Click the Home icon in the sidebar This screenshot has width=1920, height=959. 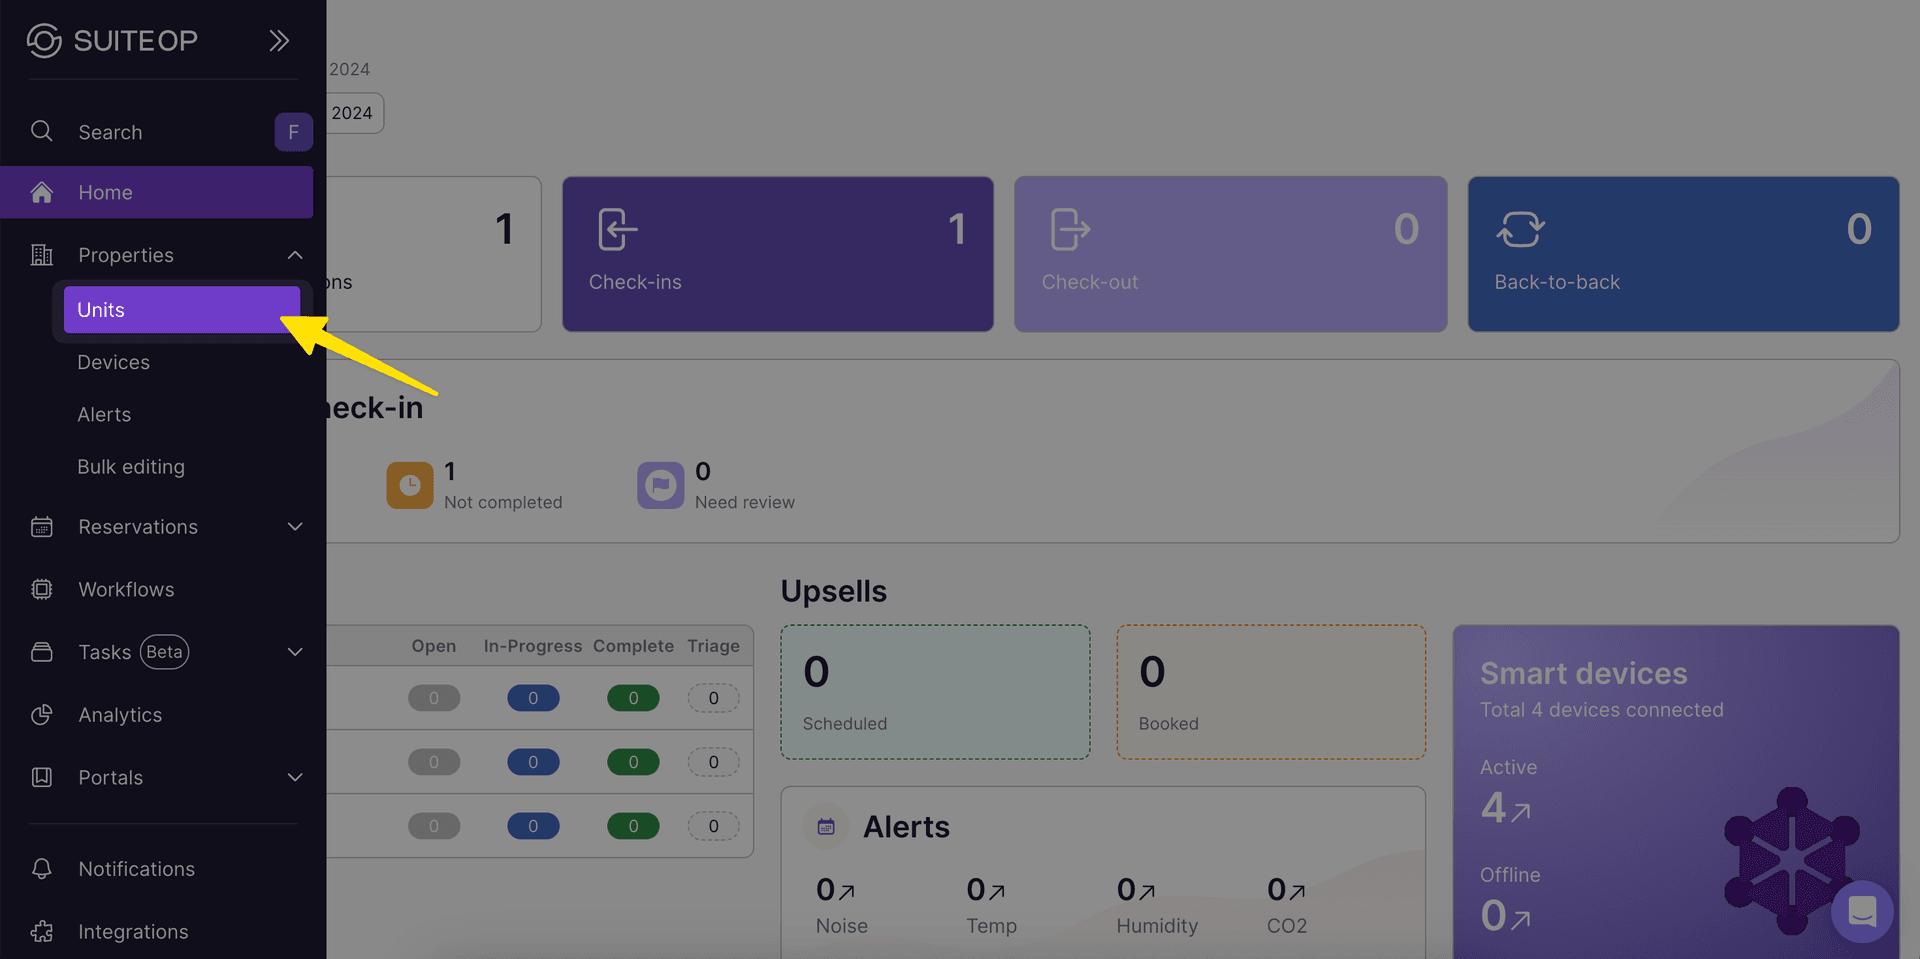click(x=41, y=192)
